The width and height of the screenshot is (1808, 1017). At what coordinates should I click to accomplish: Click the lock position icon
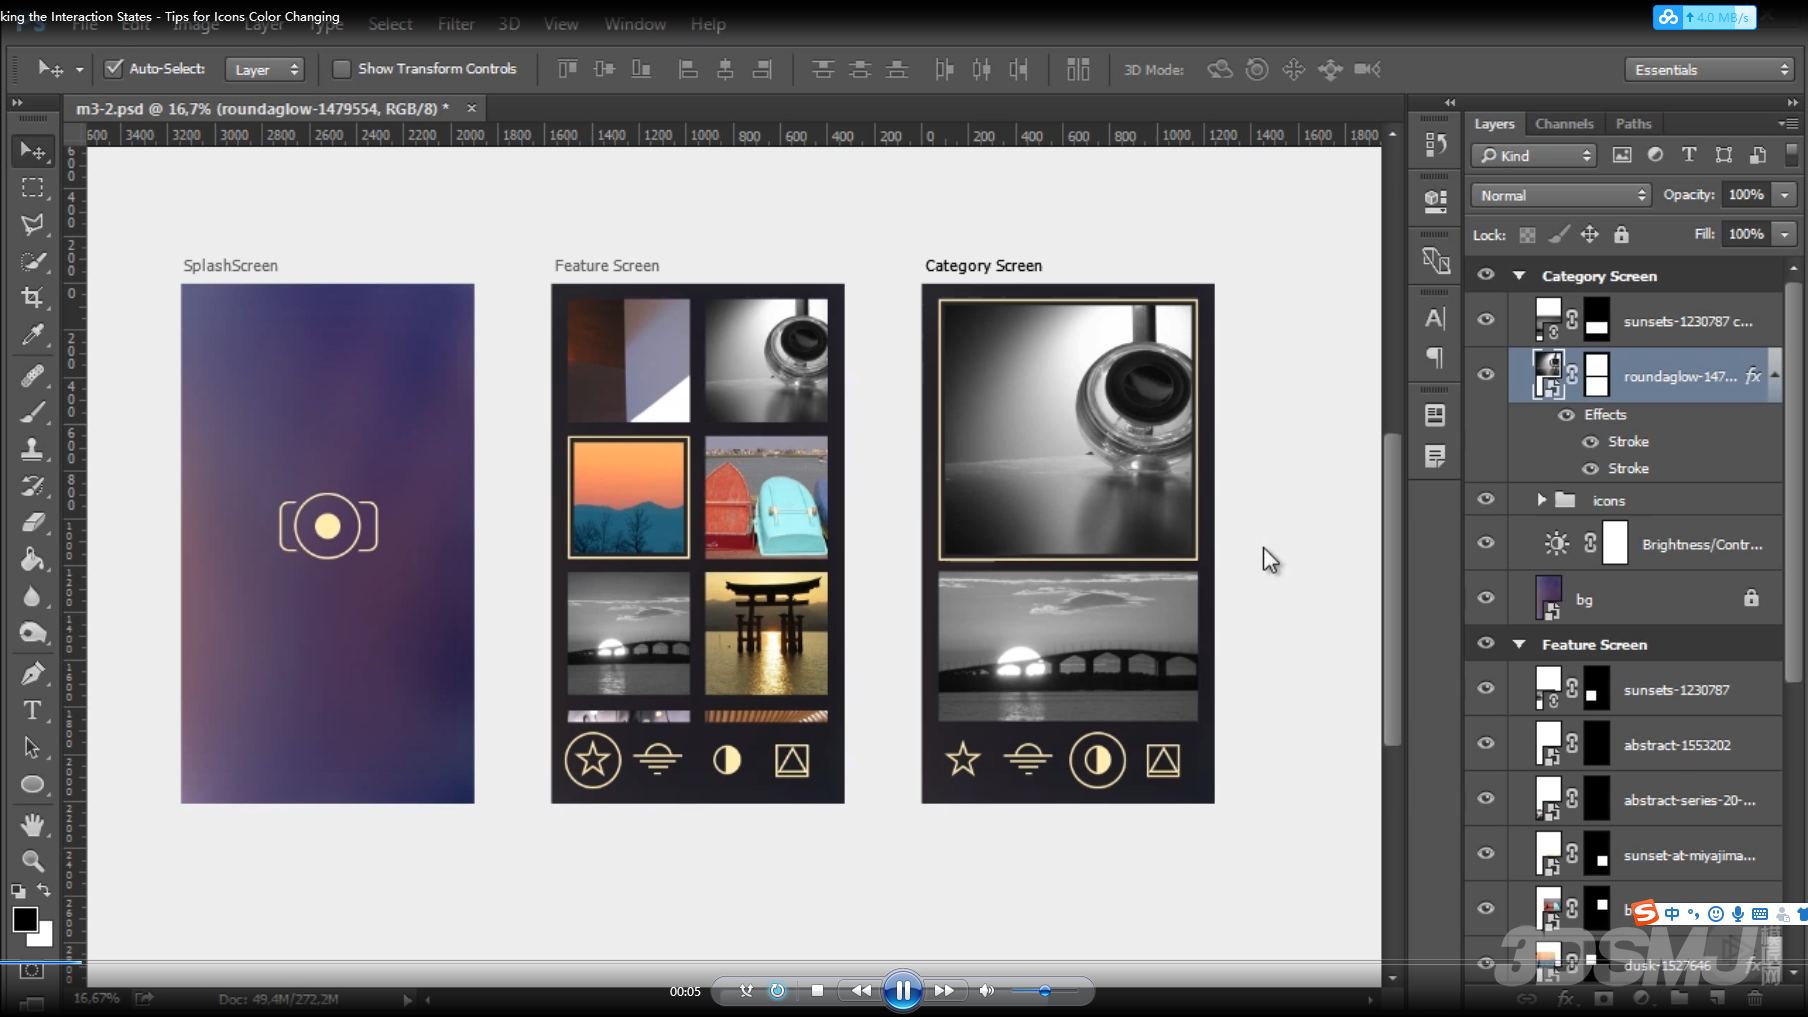click(x=1589, y=234)
